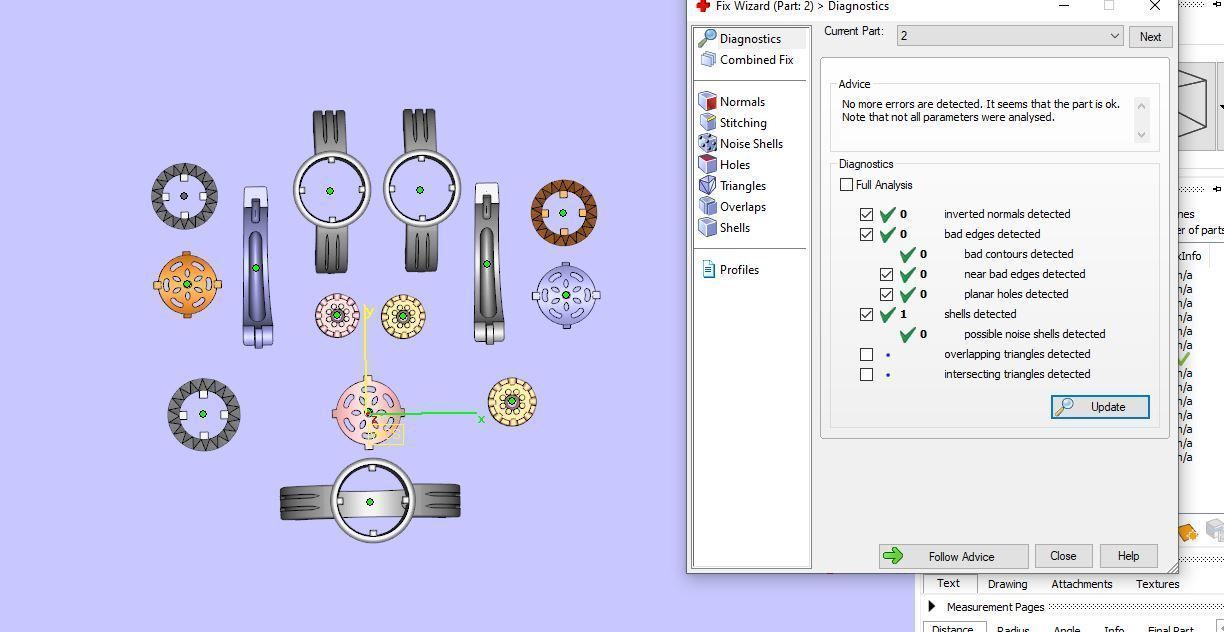Enable overlapping triangles detected checkbox
This screenshot has height=632, width=1224.
[866, 354]
